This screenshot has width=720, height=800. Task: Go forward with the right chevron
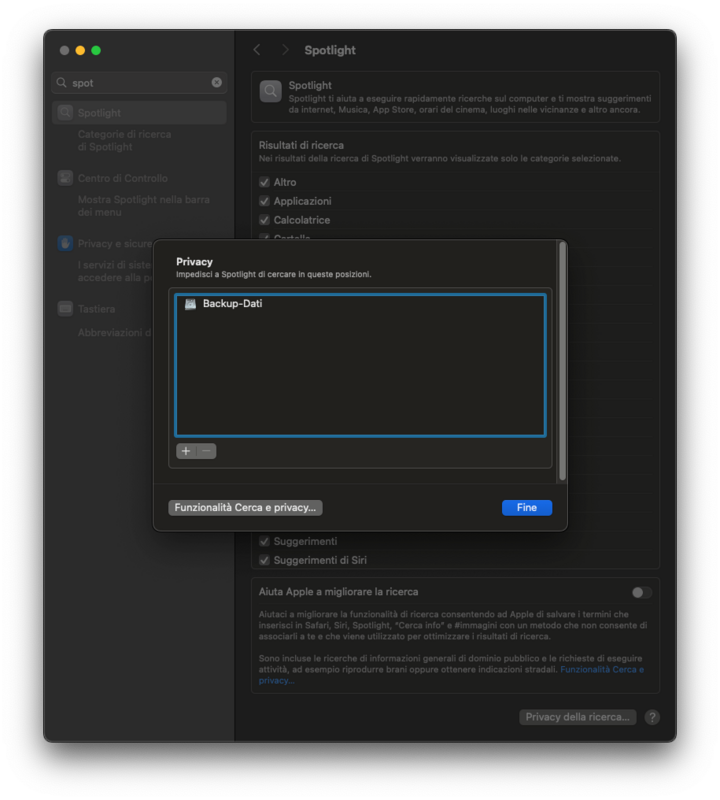pos(285,50)
